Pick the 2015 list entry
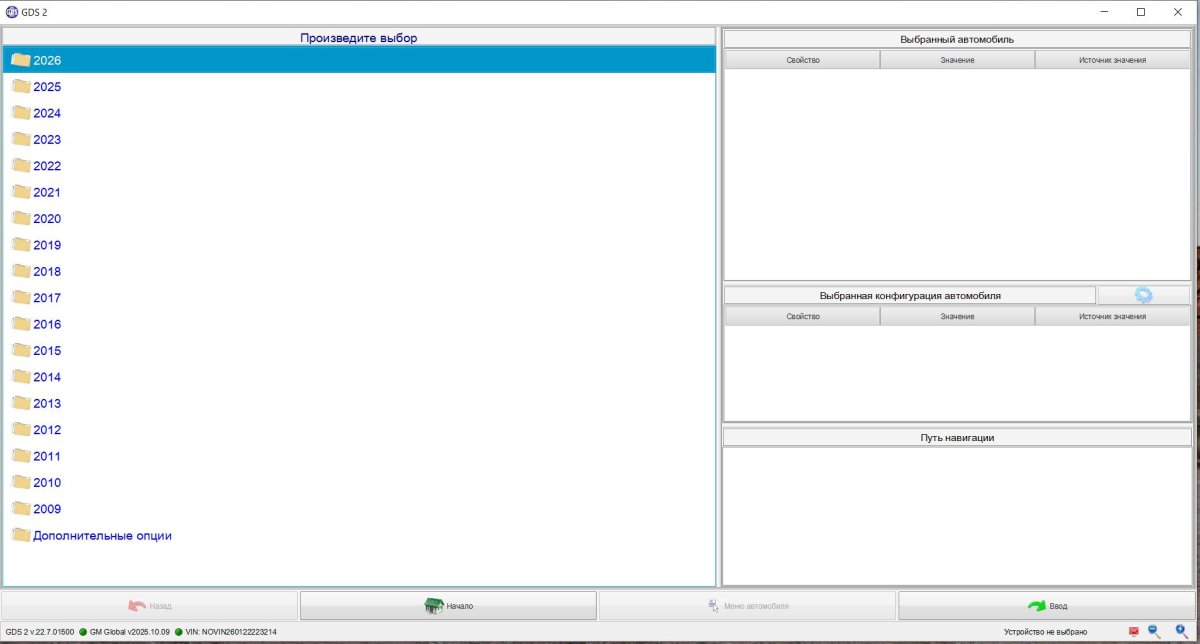The image size is (1200, 644). (359, 350)
